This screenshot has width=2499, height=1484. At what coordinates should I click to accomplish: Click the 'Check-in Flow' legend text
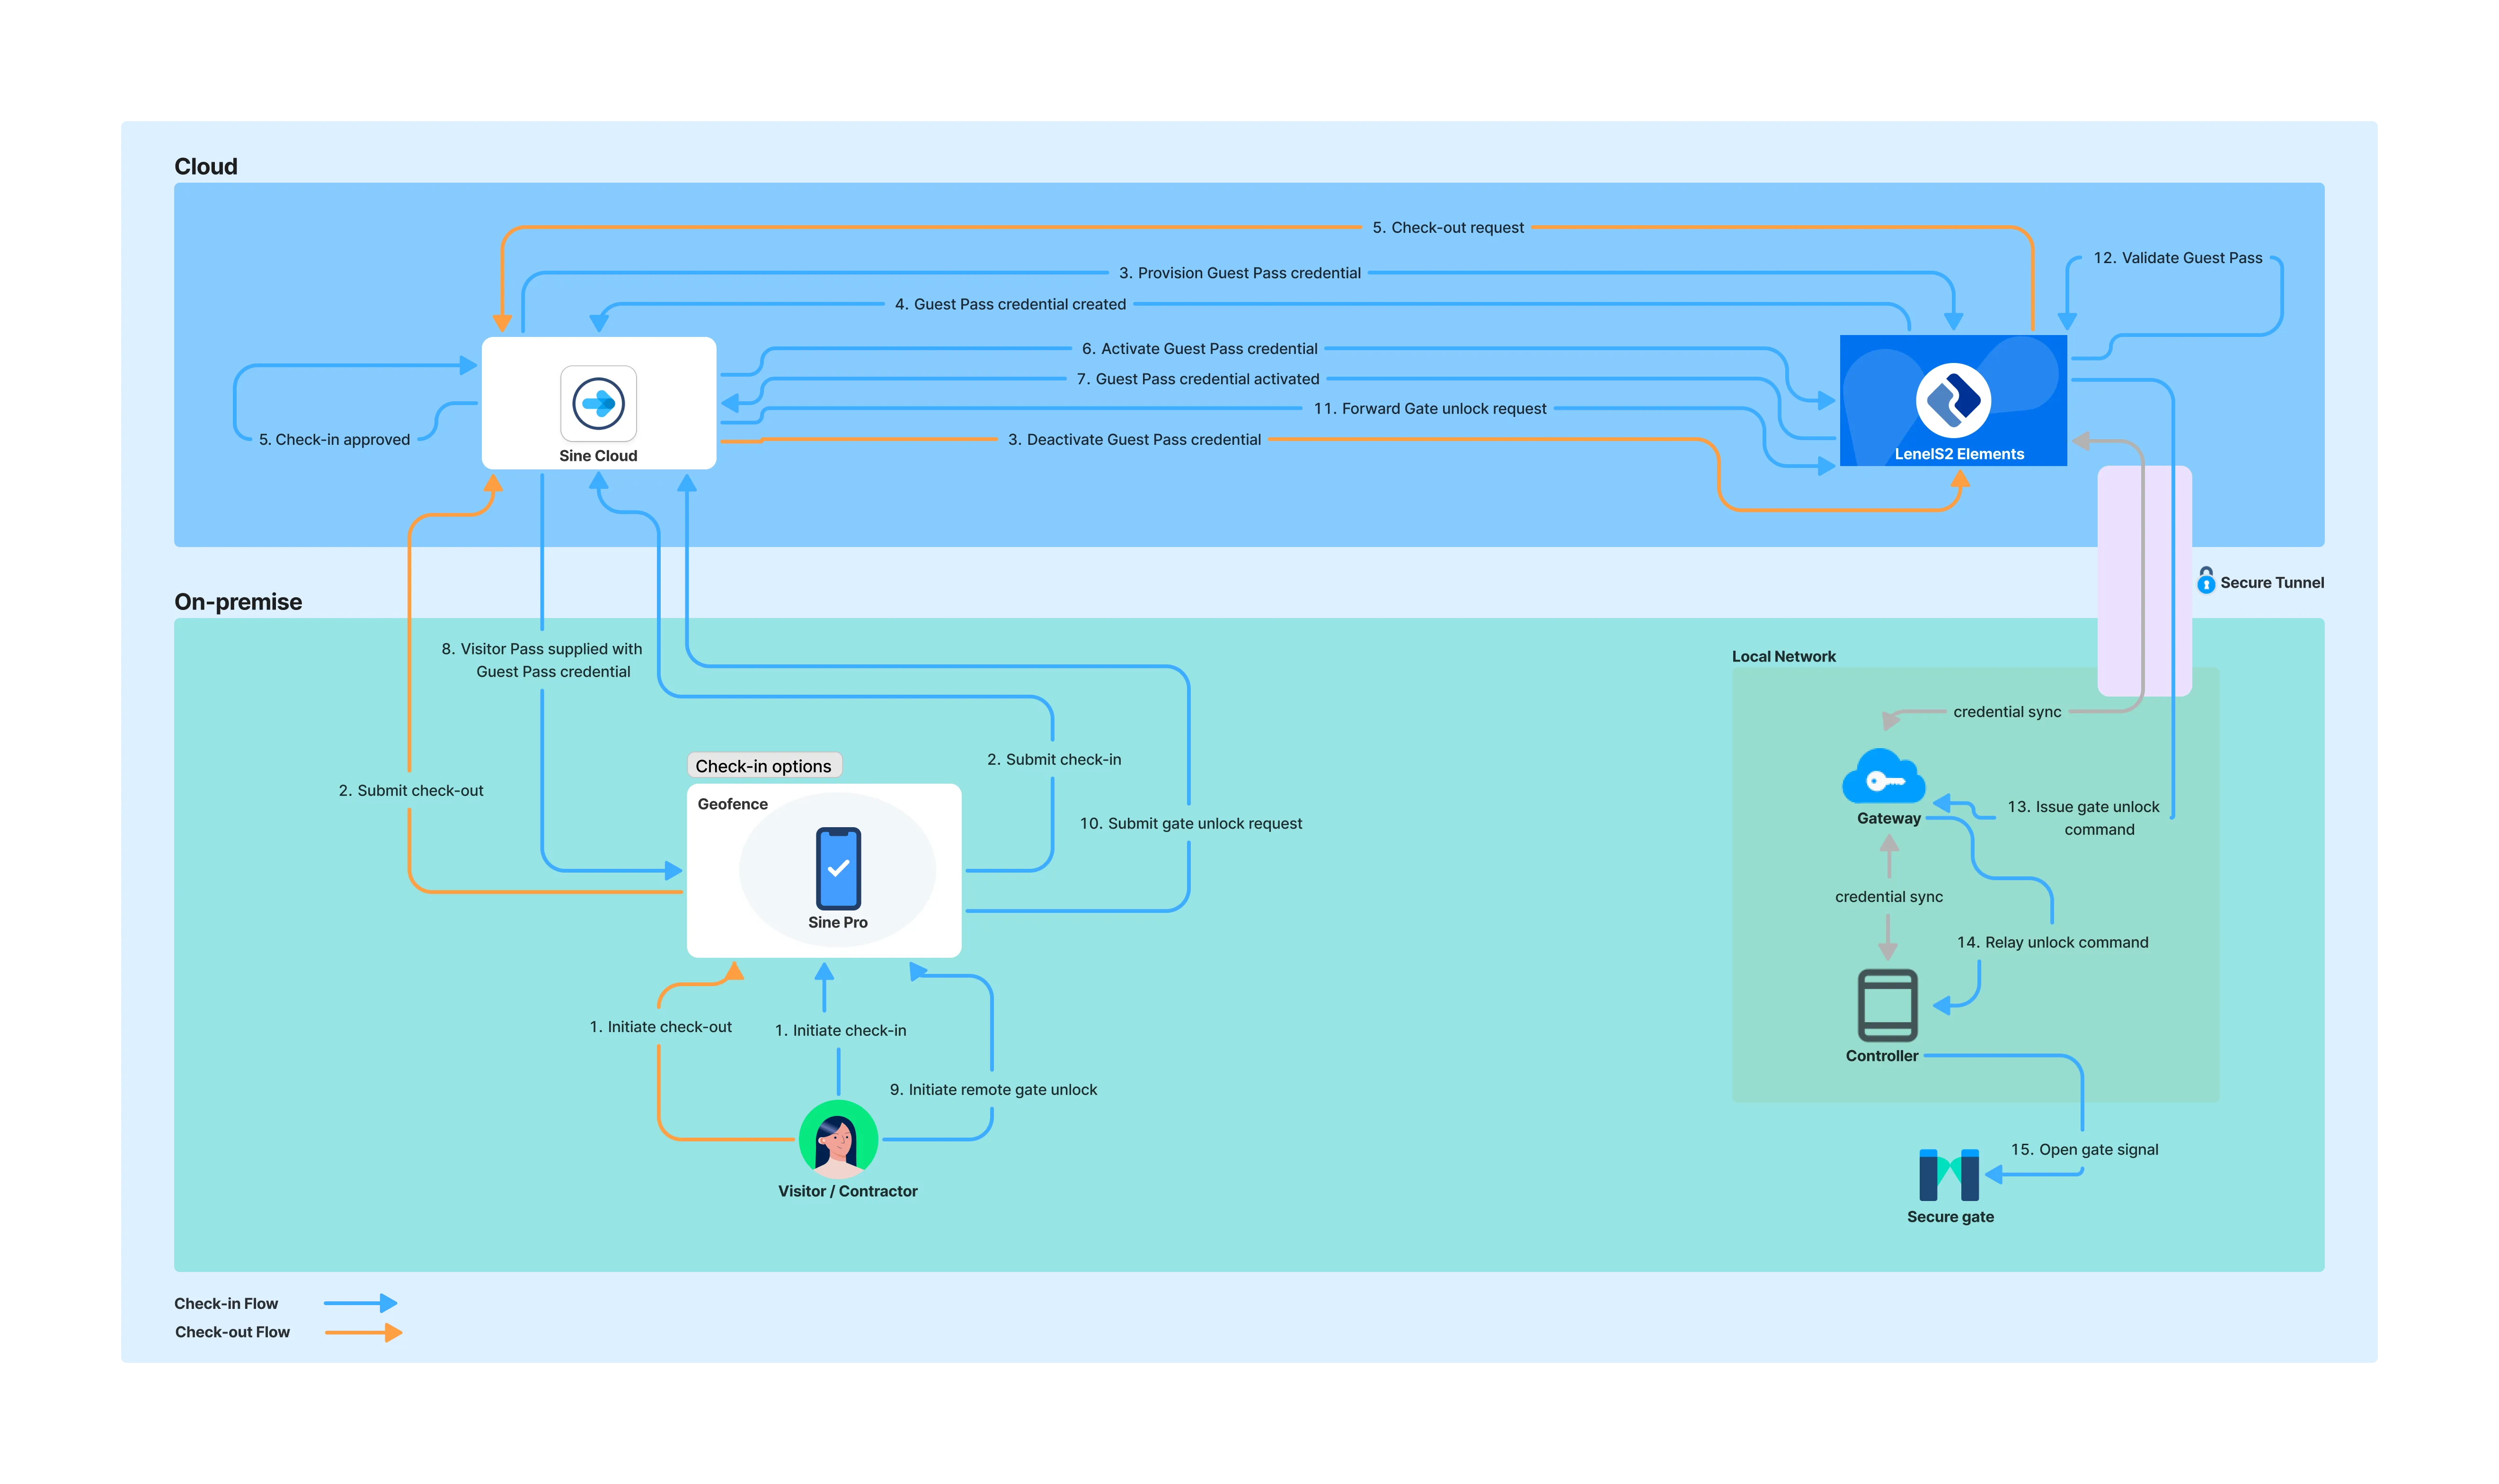coord(226,1304)
